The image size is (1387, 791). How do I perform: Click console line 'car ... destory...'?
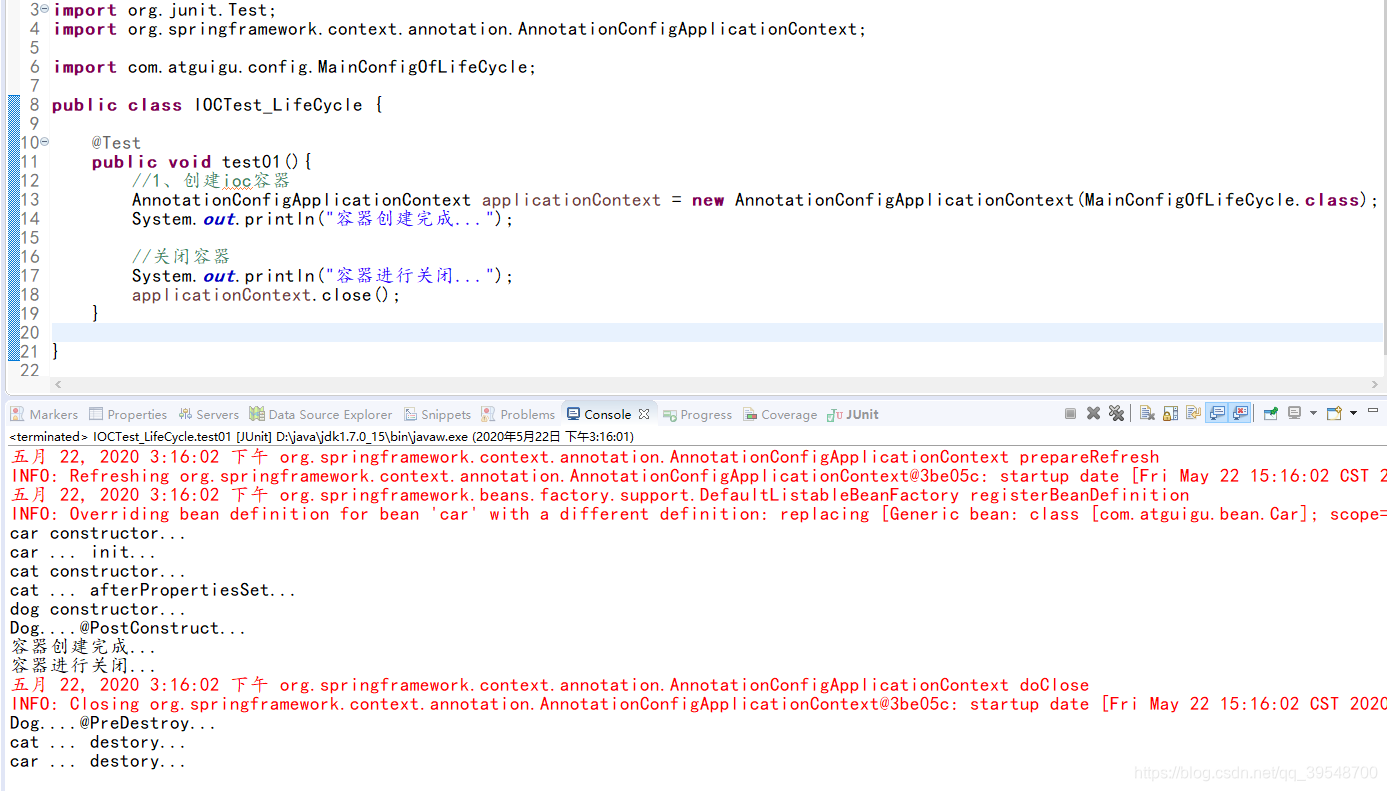click(x=98, y=761)
